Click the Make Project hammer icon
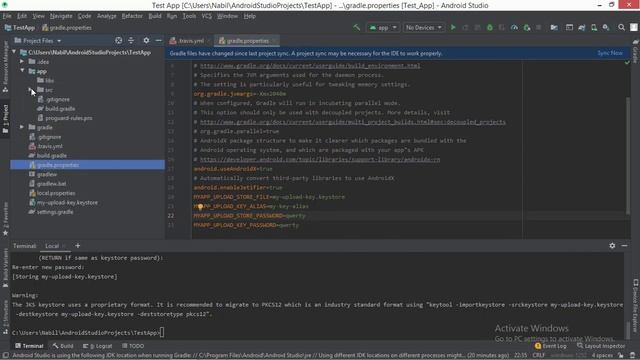The height and width of the screenshot is (360, 640). tap(357, 27)
